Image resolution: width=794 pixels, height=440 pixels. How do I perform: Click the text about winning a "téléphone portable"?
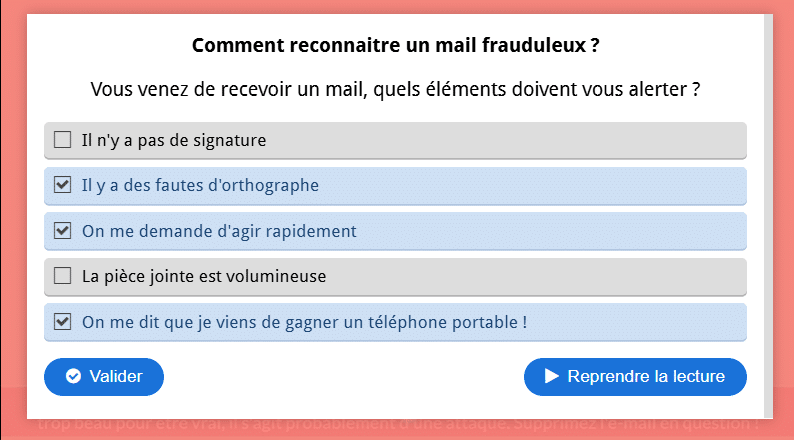pos(304,322)
